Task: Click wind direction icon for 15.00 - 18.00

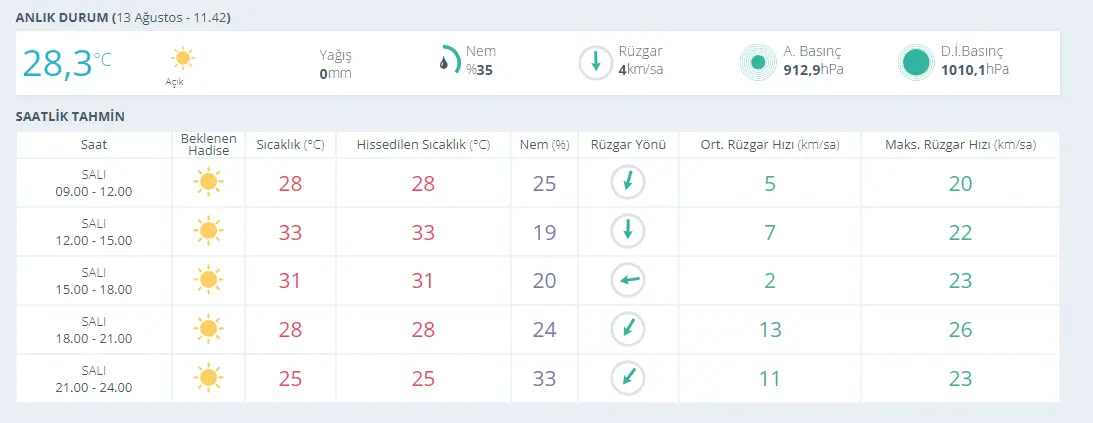Action: point(628,280)
